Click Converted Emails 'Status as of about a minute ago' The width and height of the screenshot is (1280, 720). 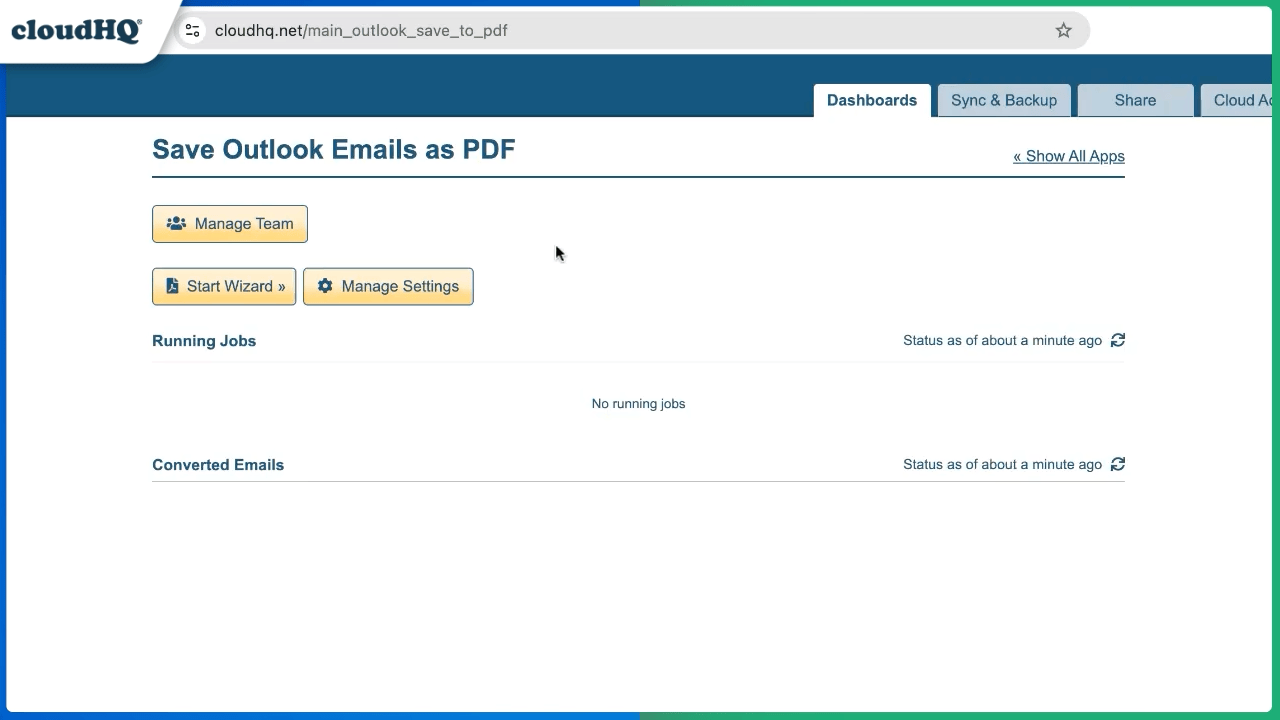point(1002,465)
